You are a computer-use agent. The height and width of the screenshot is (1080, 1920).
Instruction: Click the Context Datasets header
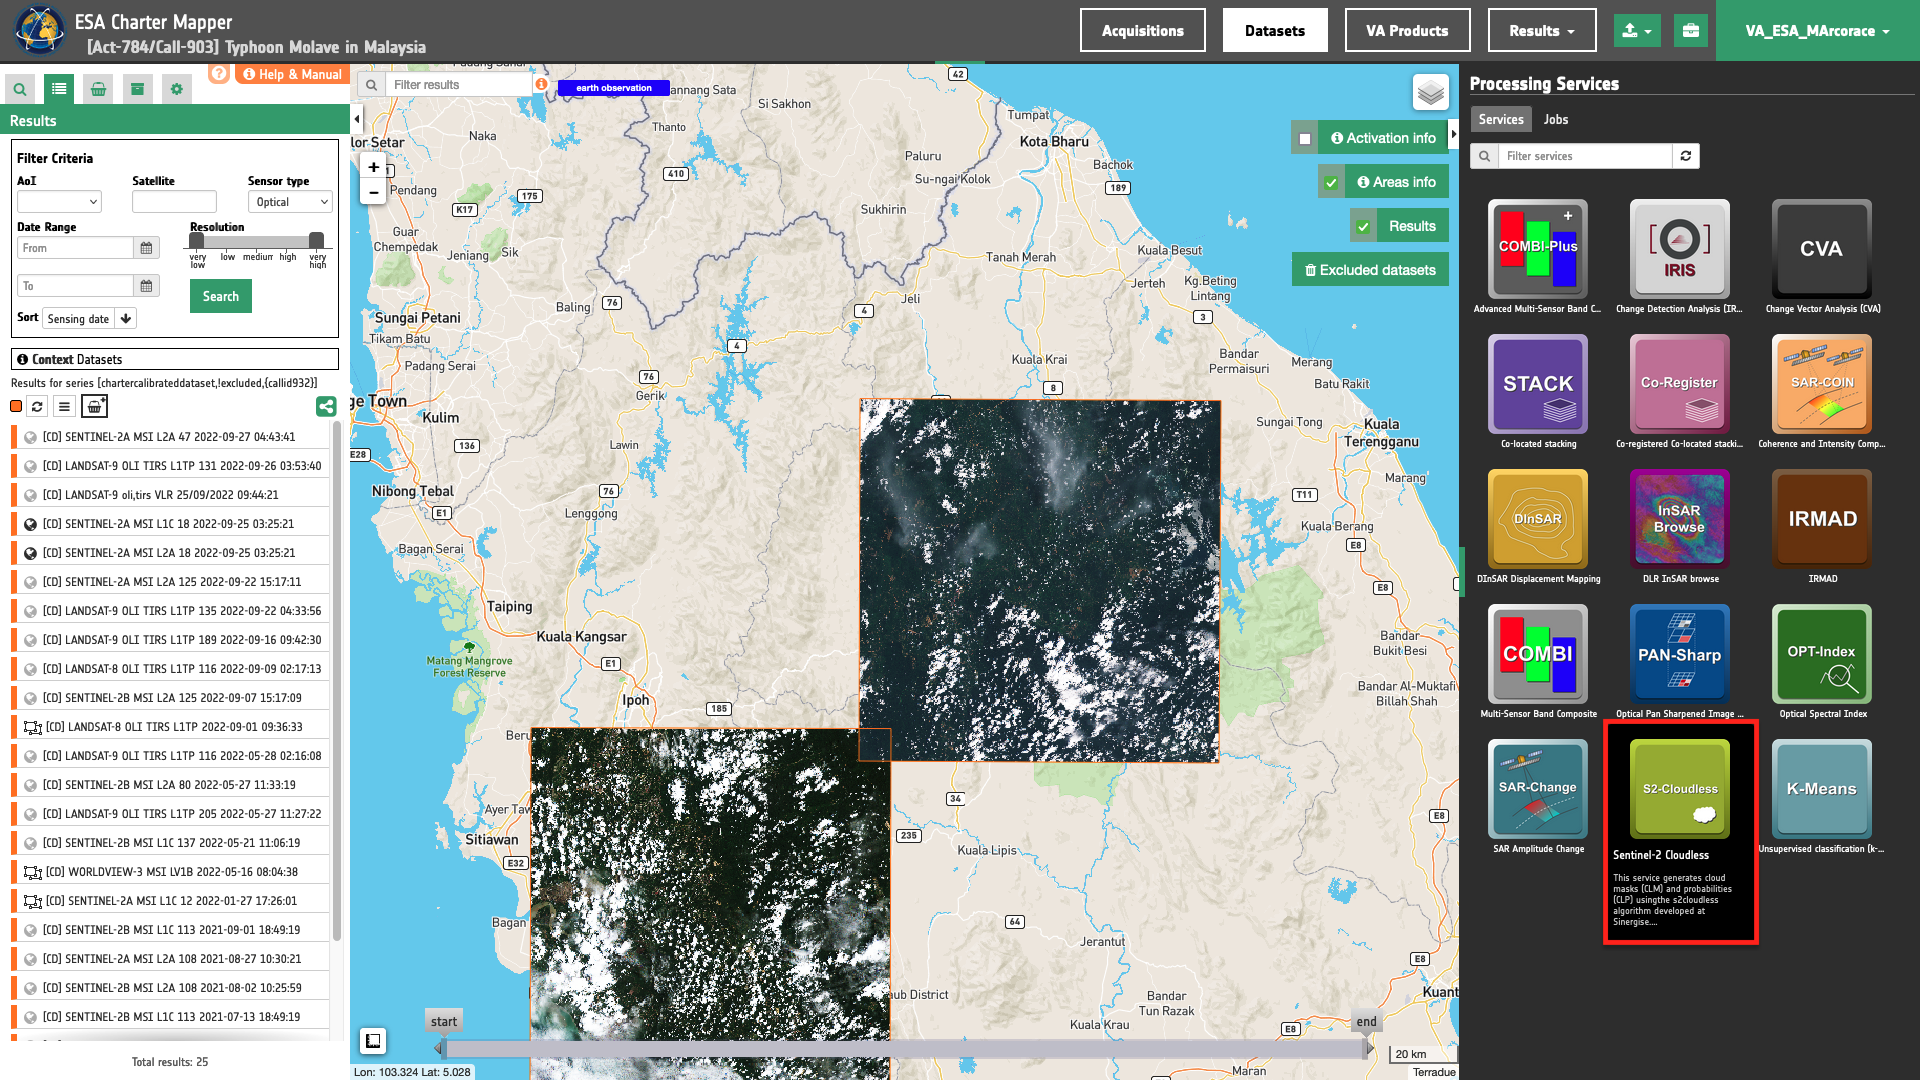pyautogui.click(x=175, y=359)
